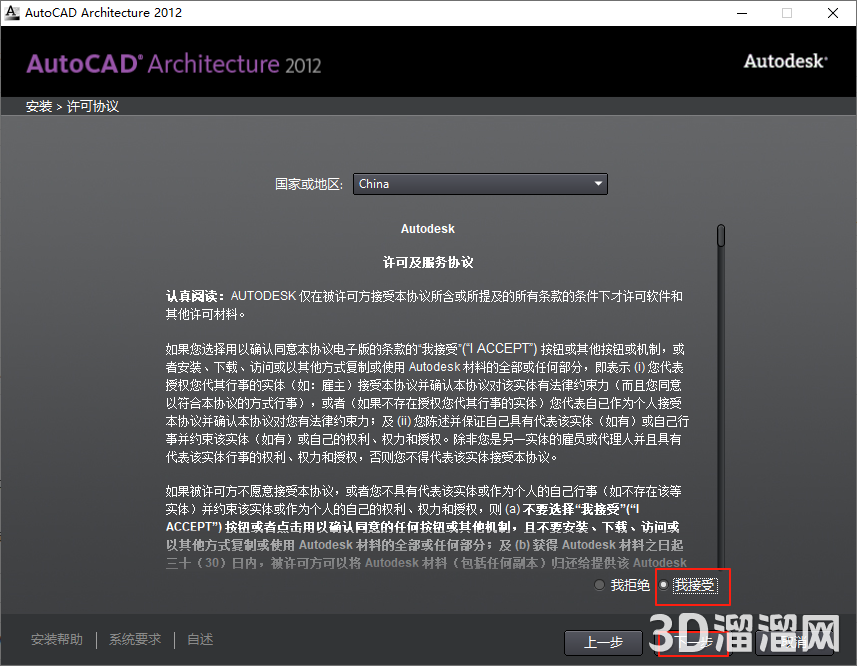Open 系统要求 (System Requirements) link
Image resolution: width=857 pixels, height=666 pixels.
coord(134,639)
